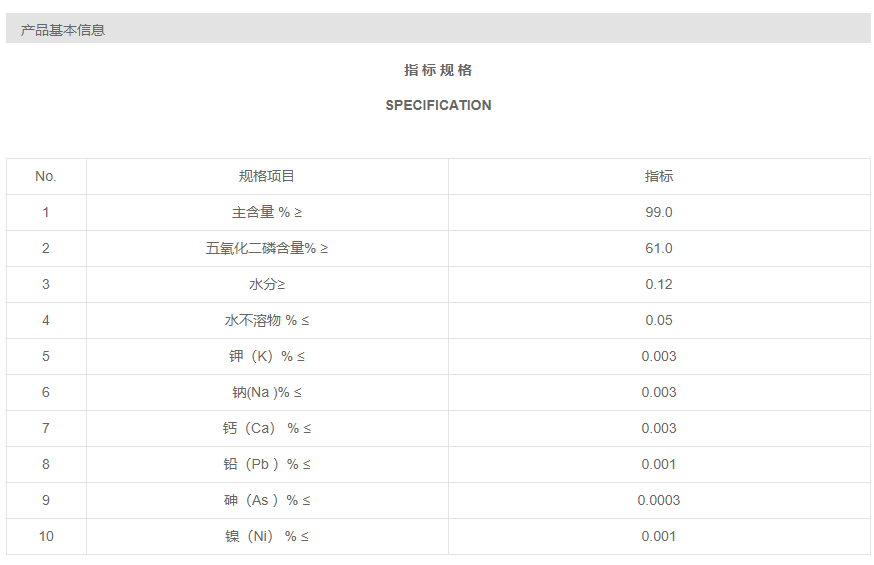Click the 指标 column header
This screenshot has width=874, height=565.
pos(659,176)
